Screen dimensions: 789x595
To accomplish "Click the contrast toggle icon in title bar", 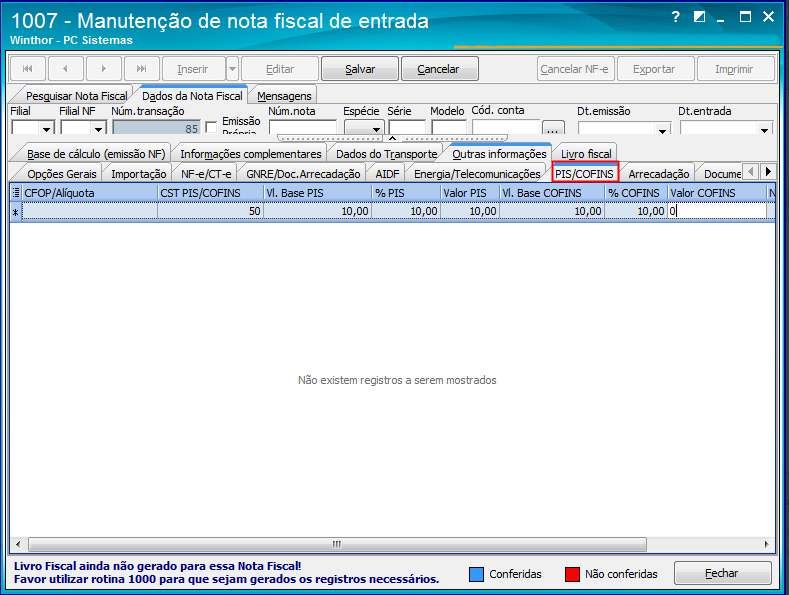I will (699, 17).
